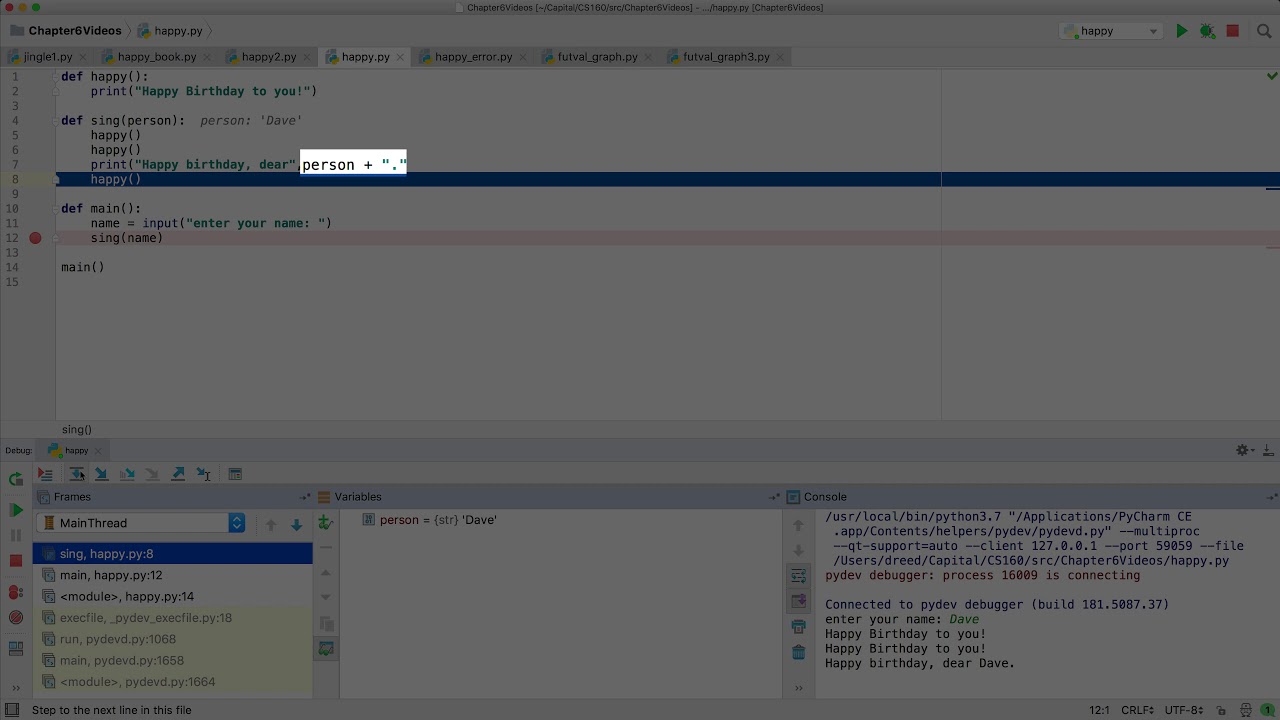Image resolution: width=1280 pixels, height=720 pixels.
Task: Remove breakpoint on line 12
Action: pyautogui.click(x=35, y=238)
